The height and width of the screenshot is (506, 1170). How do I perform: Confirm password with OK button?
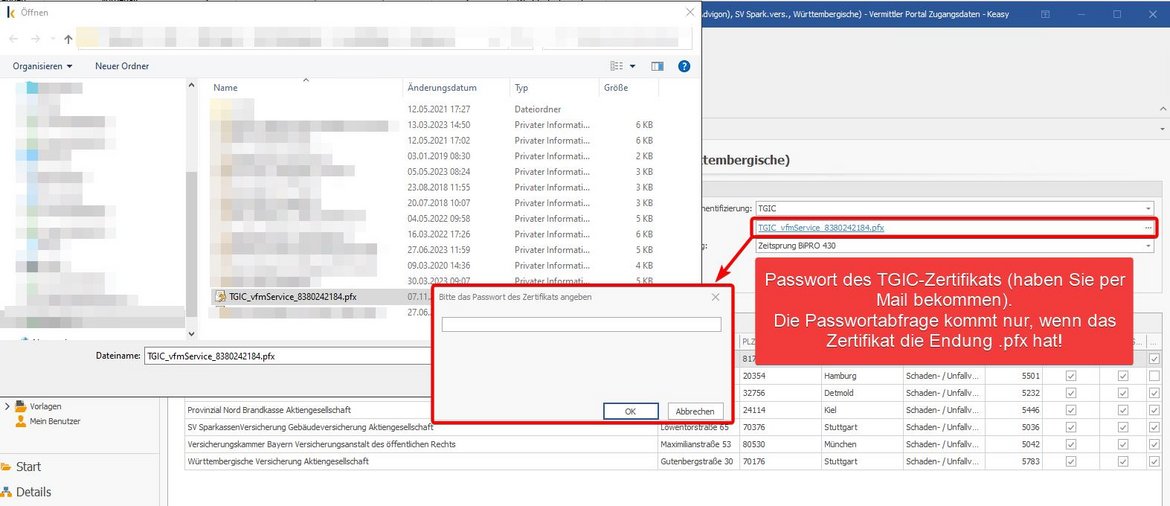pyautogui.click(x=631, y=411)
